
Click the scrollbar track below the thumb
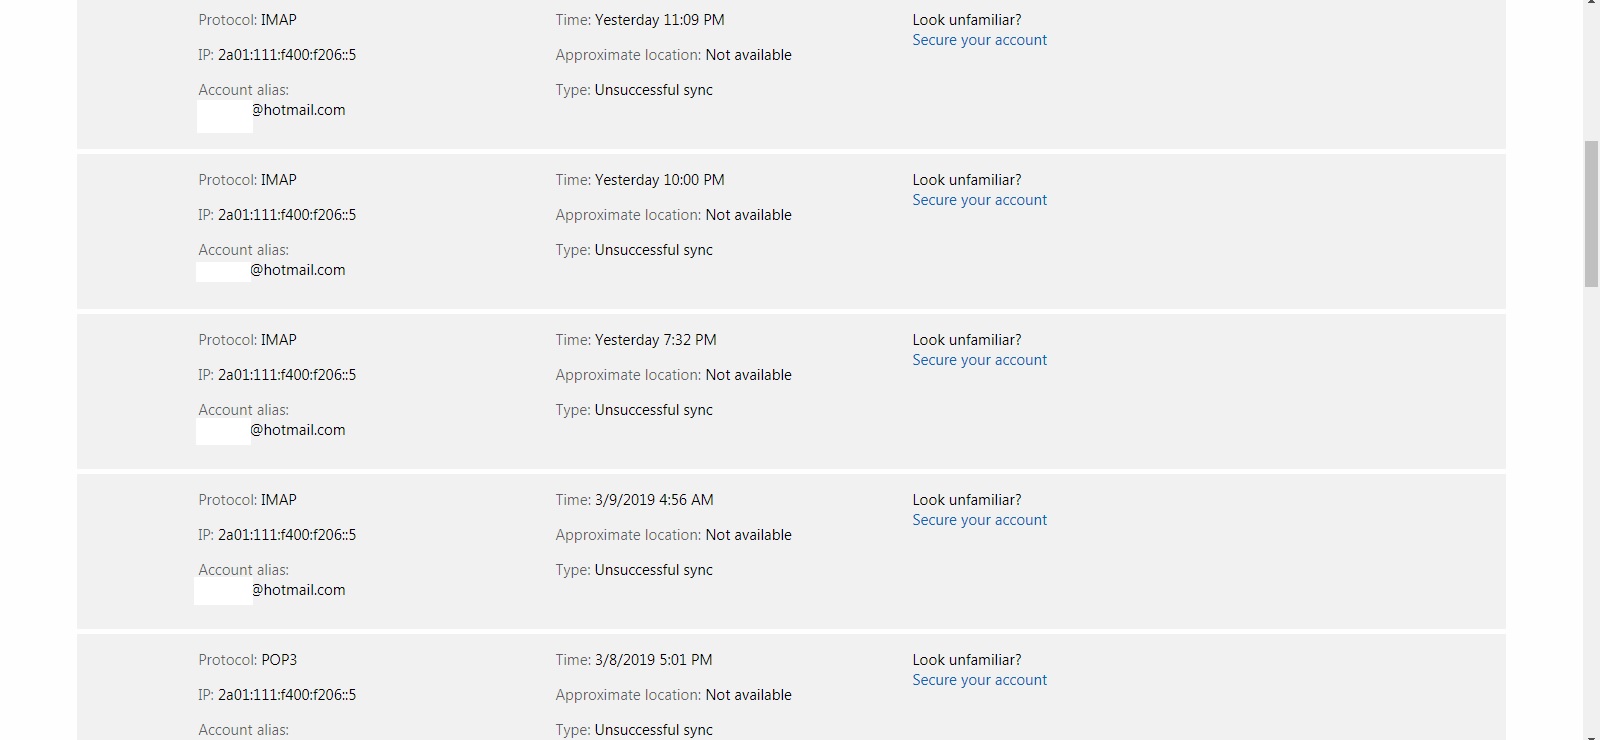click(1591, 500)
